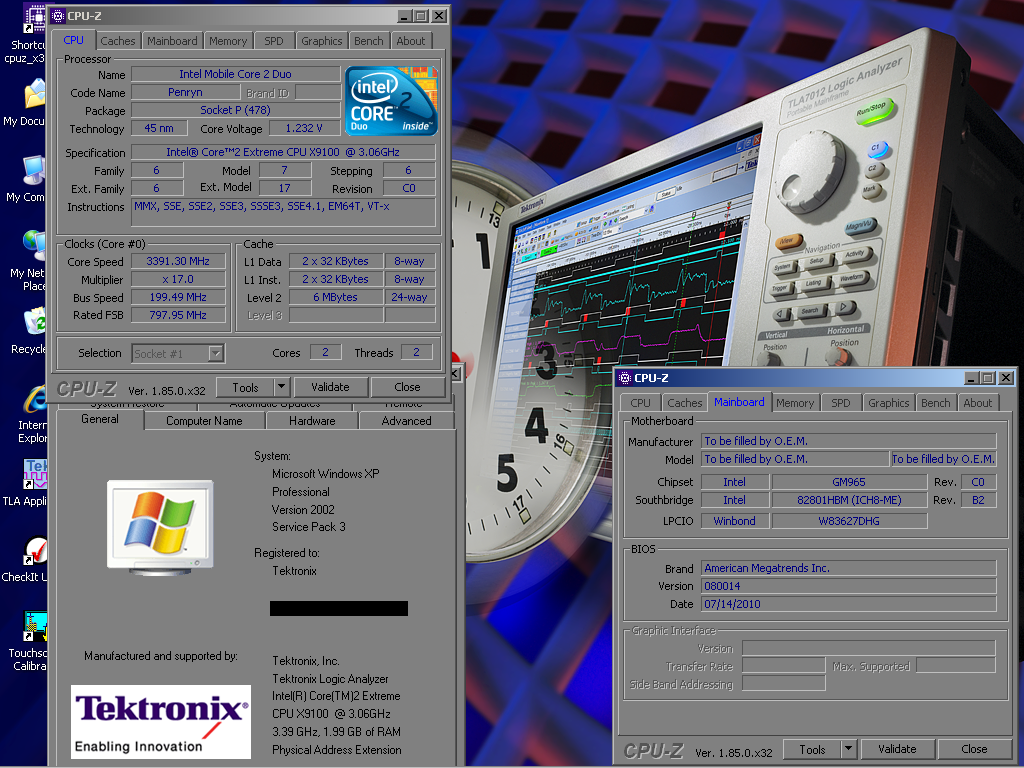The height and width of the screenshot is (768, 1024).
Task: Click the Tools button in the Mainboard CPU-Z window
Action: click(812, 749)
